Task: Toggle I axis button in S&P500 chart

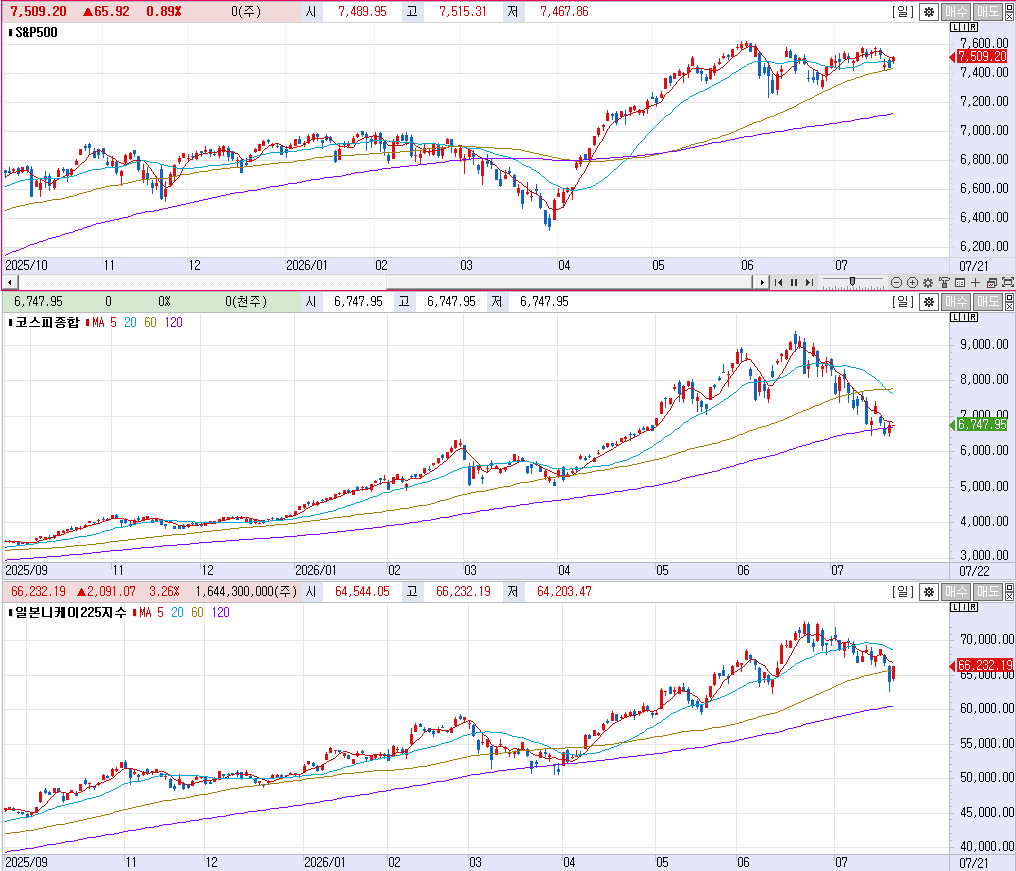Action: pos(964,27)
